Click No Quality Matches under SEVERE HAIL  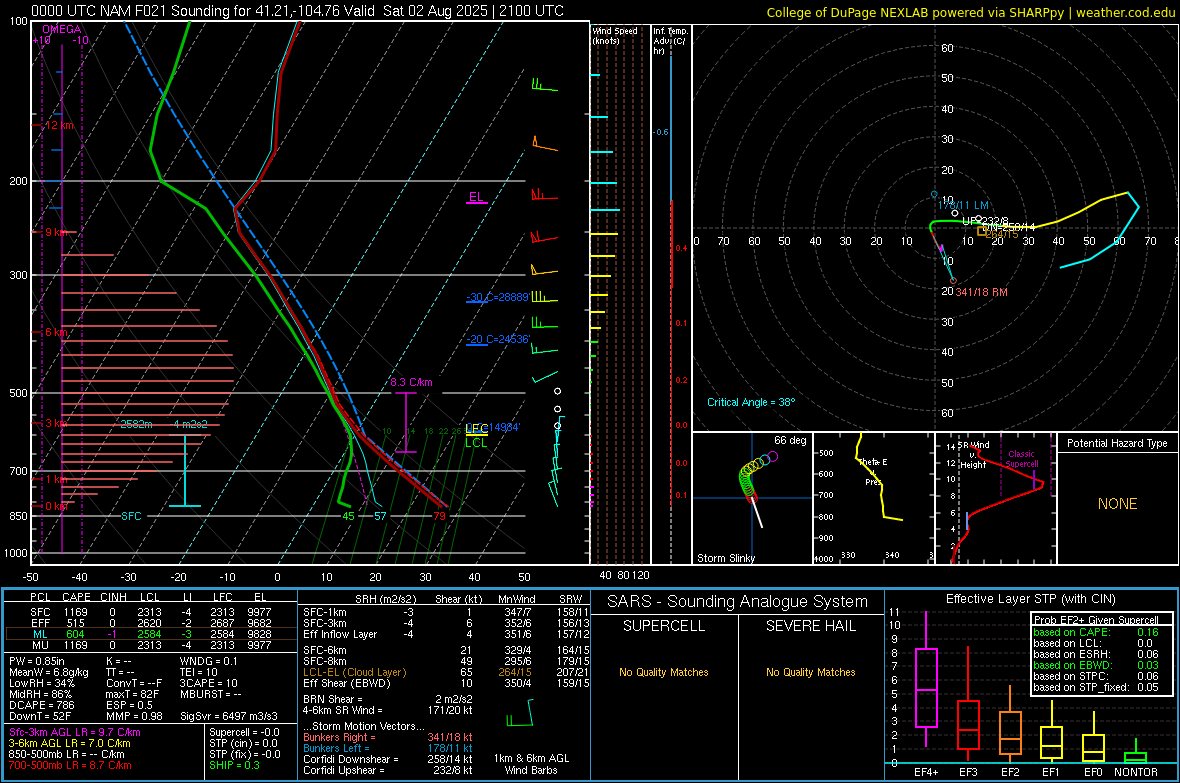pos(810,672)
